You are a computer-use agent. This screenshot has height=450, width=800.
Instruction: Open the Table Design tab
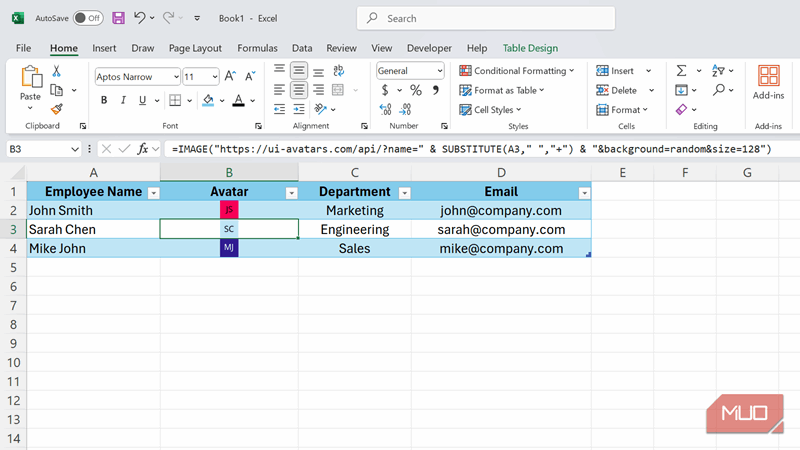pos(530,47)
